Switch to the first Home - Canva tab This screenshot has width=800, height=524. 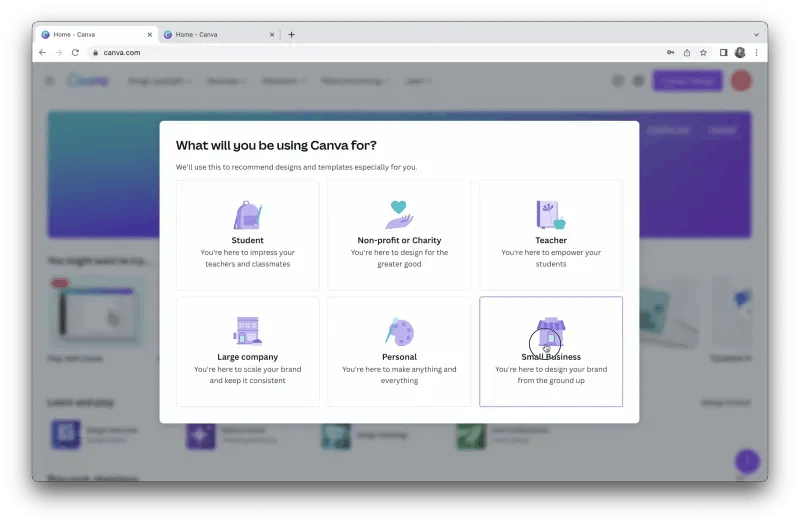point(97,35)
